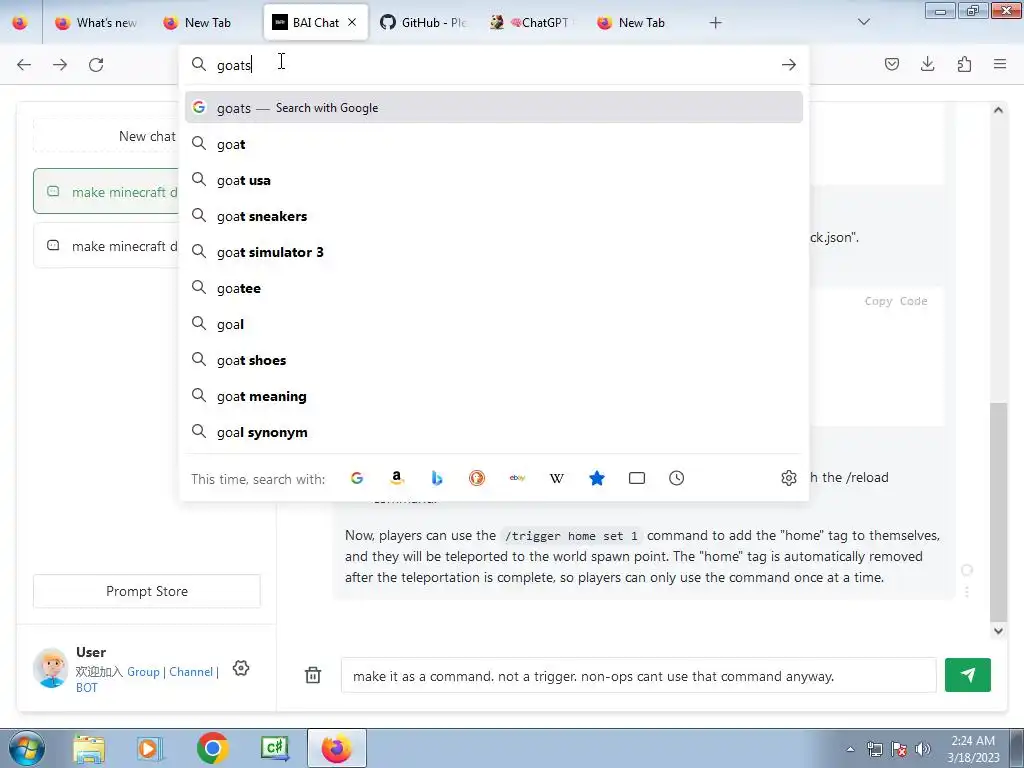Click the volume icon in system tray
This screenshot has width=1024, height=768.
coord(923,749)
